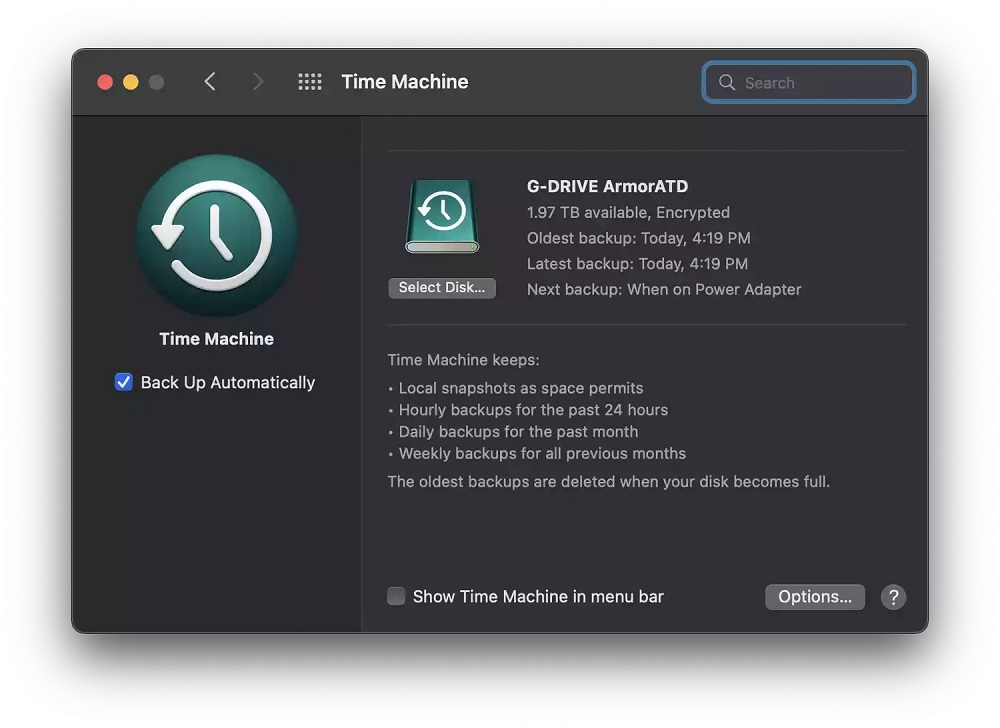Screen dimensions: 1000x728
Task: Click the Next backup power adapter text
Action: pos(664,289)
